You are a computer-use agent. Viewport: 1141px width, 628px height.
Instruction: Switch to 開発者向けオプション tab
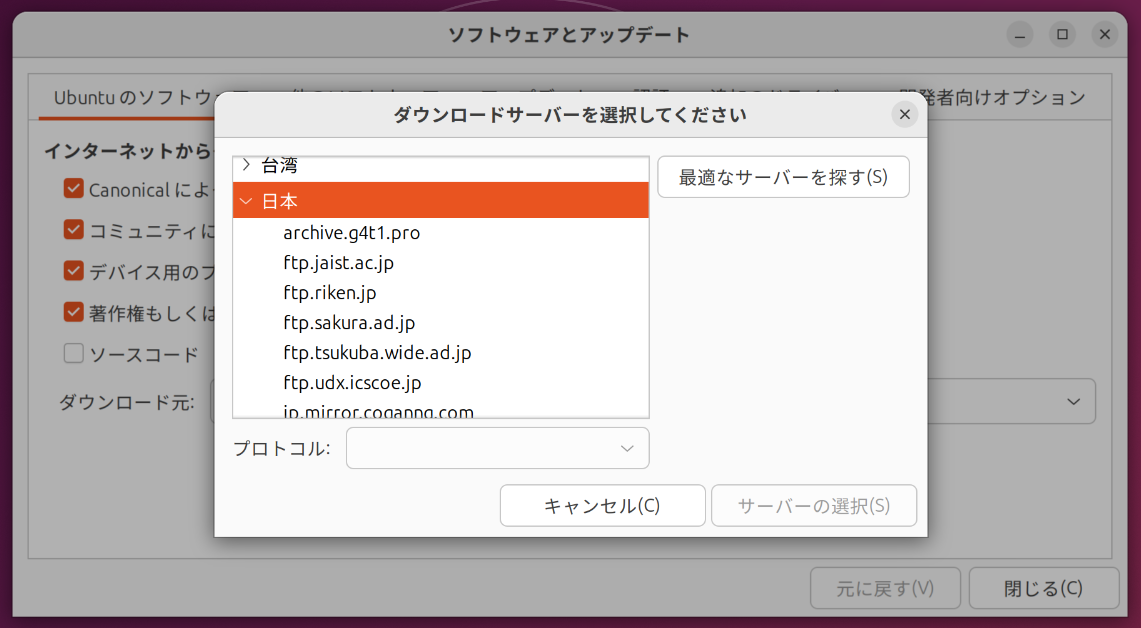[990, 97]
